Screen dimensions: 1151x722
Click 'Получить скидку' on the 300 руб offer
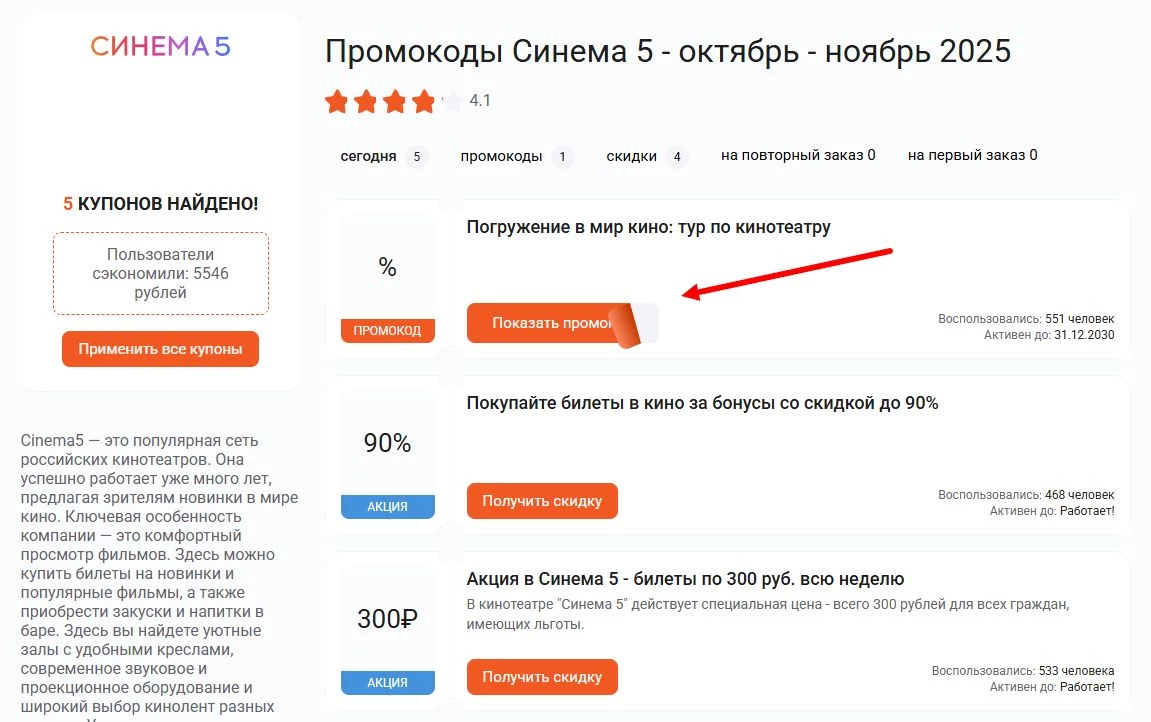(x=541, y=676)
